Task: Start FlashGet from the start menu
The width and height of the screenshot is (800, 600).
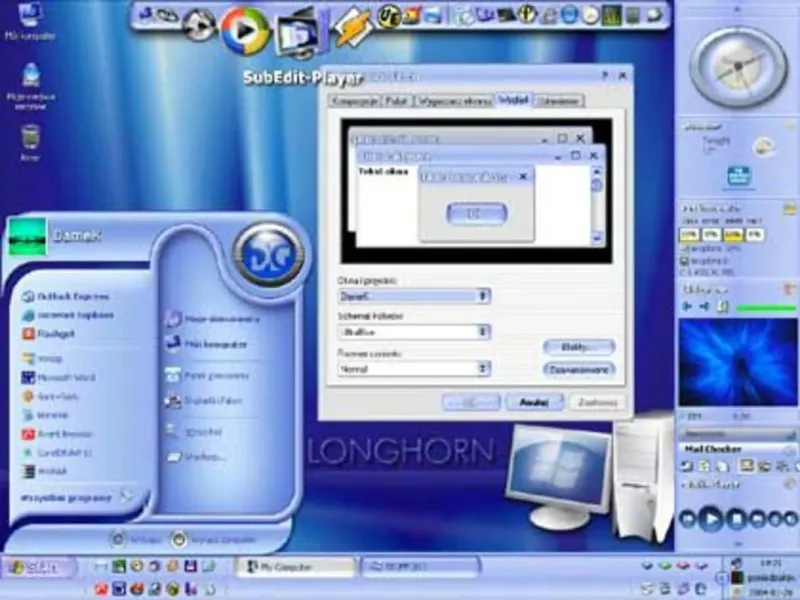Action: pyautogui.click(x=48, y=334)
